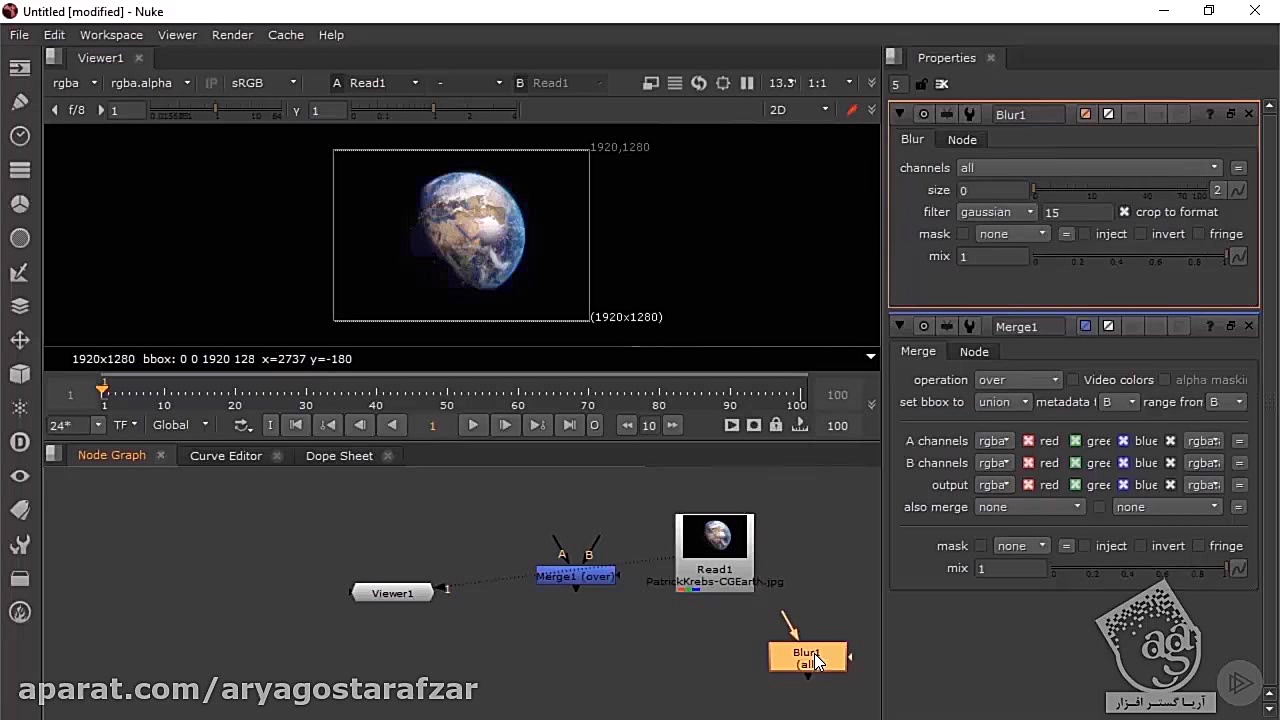The width and height of the screenshot is (1280, 720).
Task: Click the help button on Blur1 panel
Action: click(x=1210, y=114)
